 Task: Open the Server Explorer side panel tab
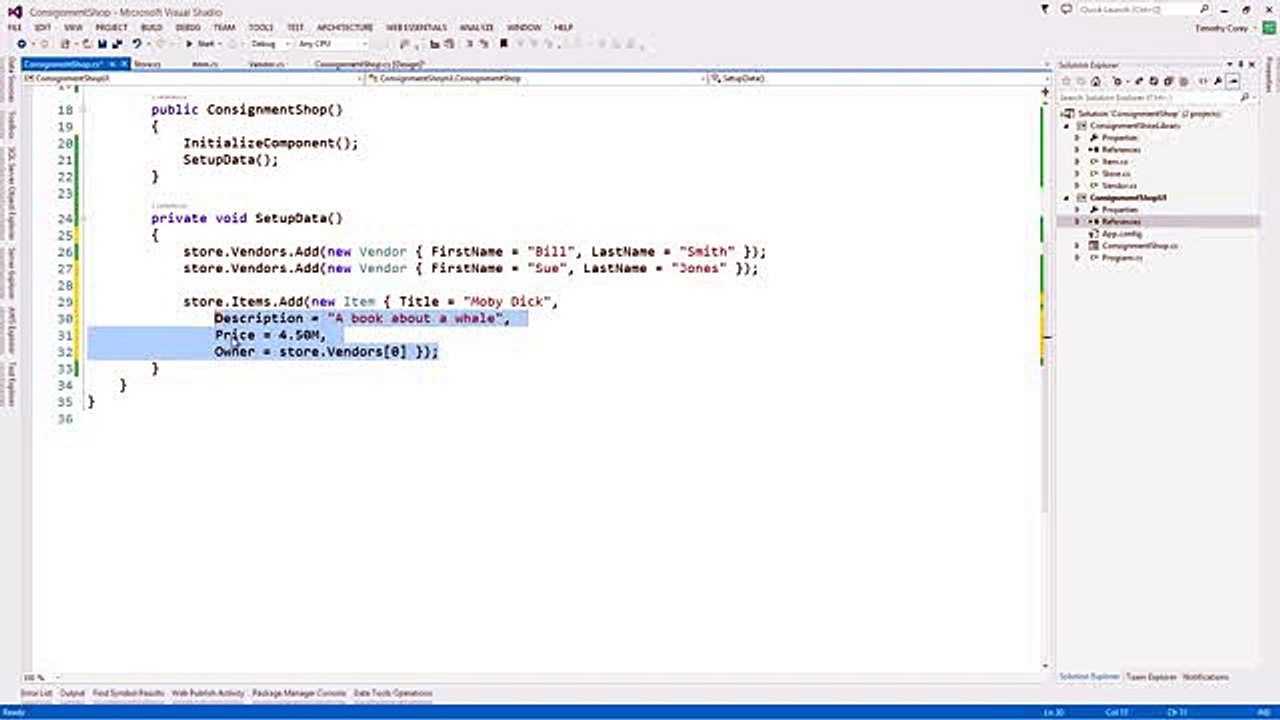11,272
